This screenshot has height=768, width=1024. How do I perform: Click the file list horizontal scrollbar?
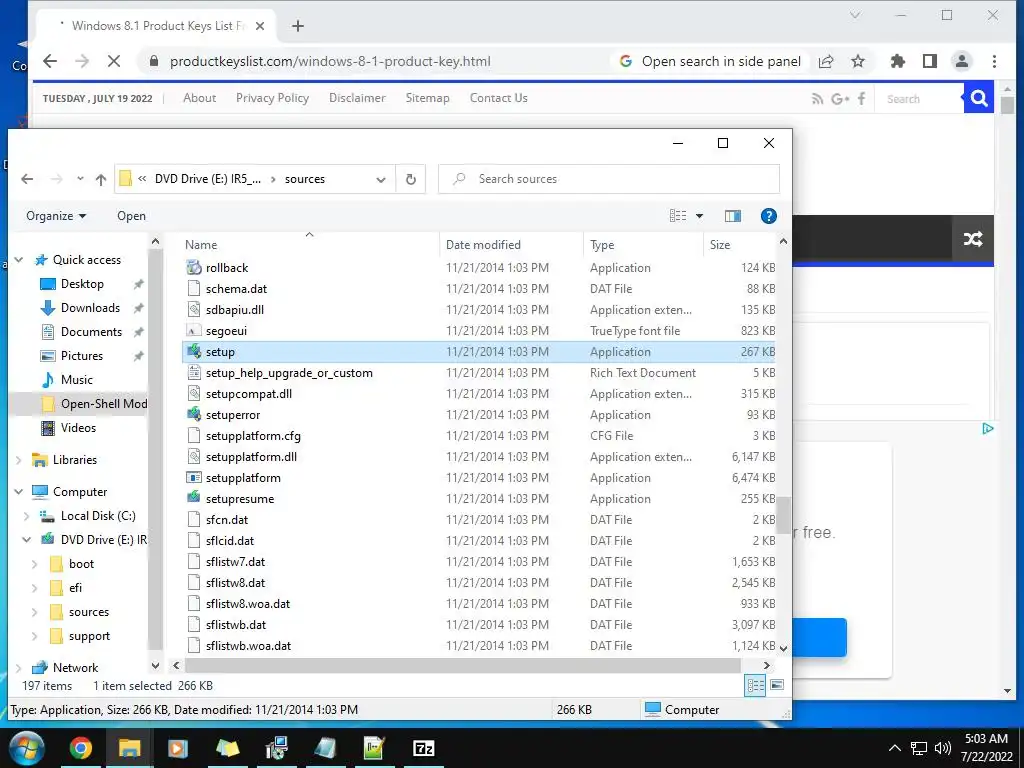coord(462,665)
